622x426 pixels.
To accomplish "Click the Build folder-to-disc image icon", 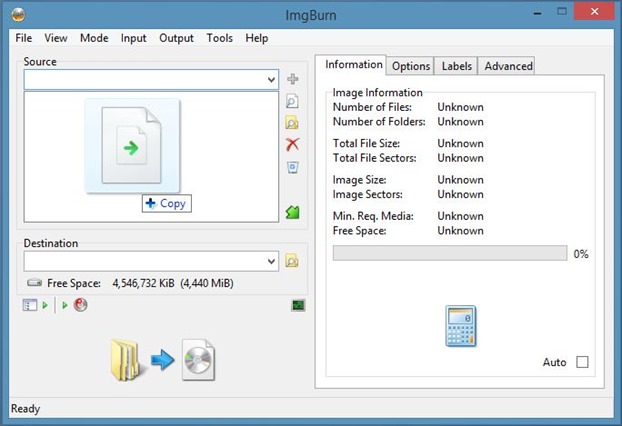I will pos(163,360).
